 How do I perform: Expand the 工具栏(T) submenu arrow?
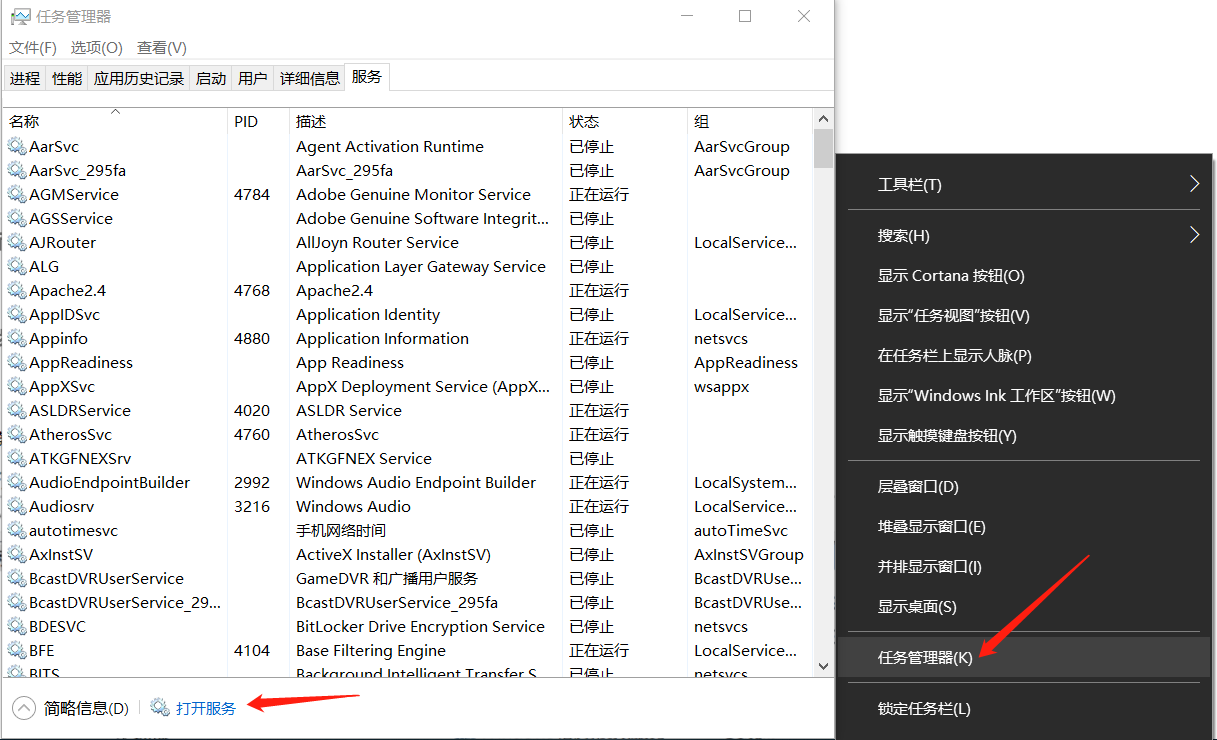[x=1194, y=184]
